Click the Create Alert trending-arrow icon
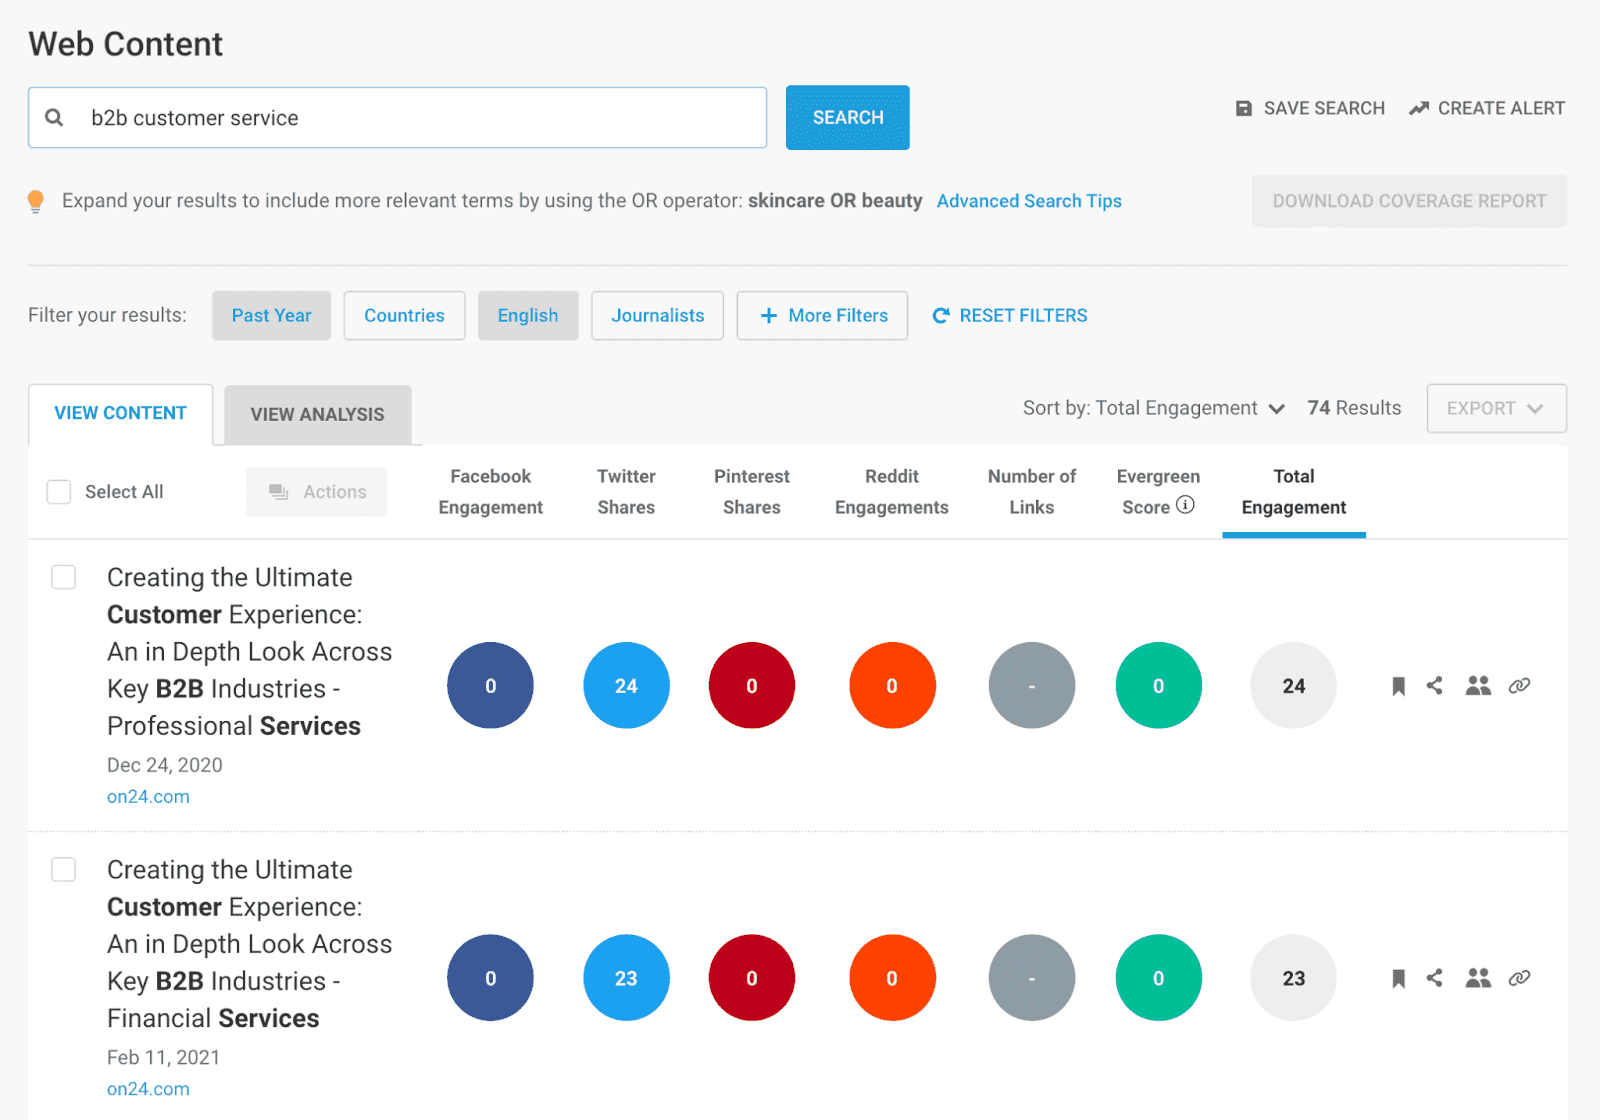 pyautogui.click(x=1419, y=107)
